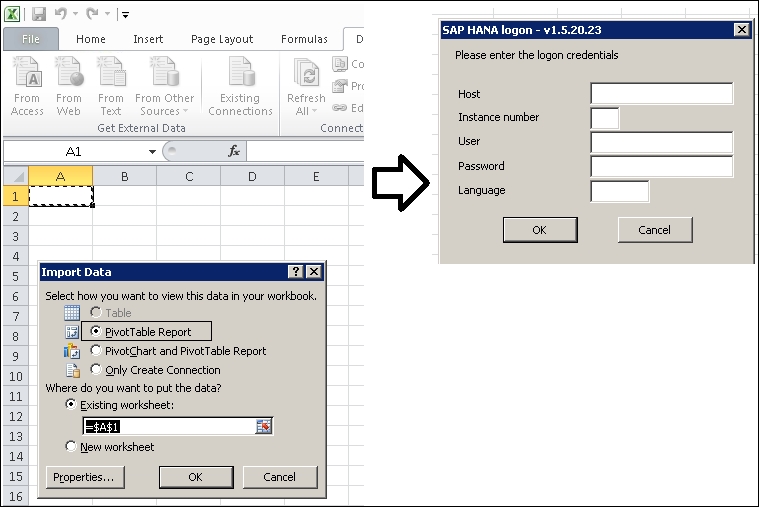Click the PivotTable Report icon
The image size is (759, 507).
coord(72,332)
